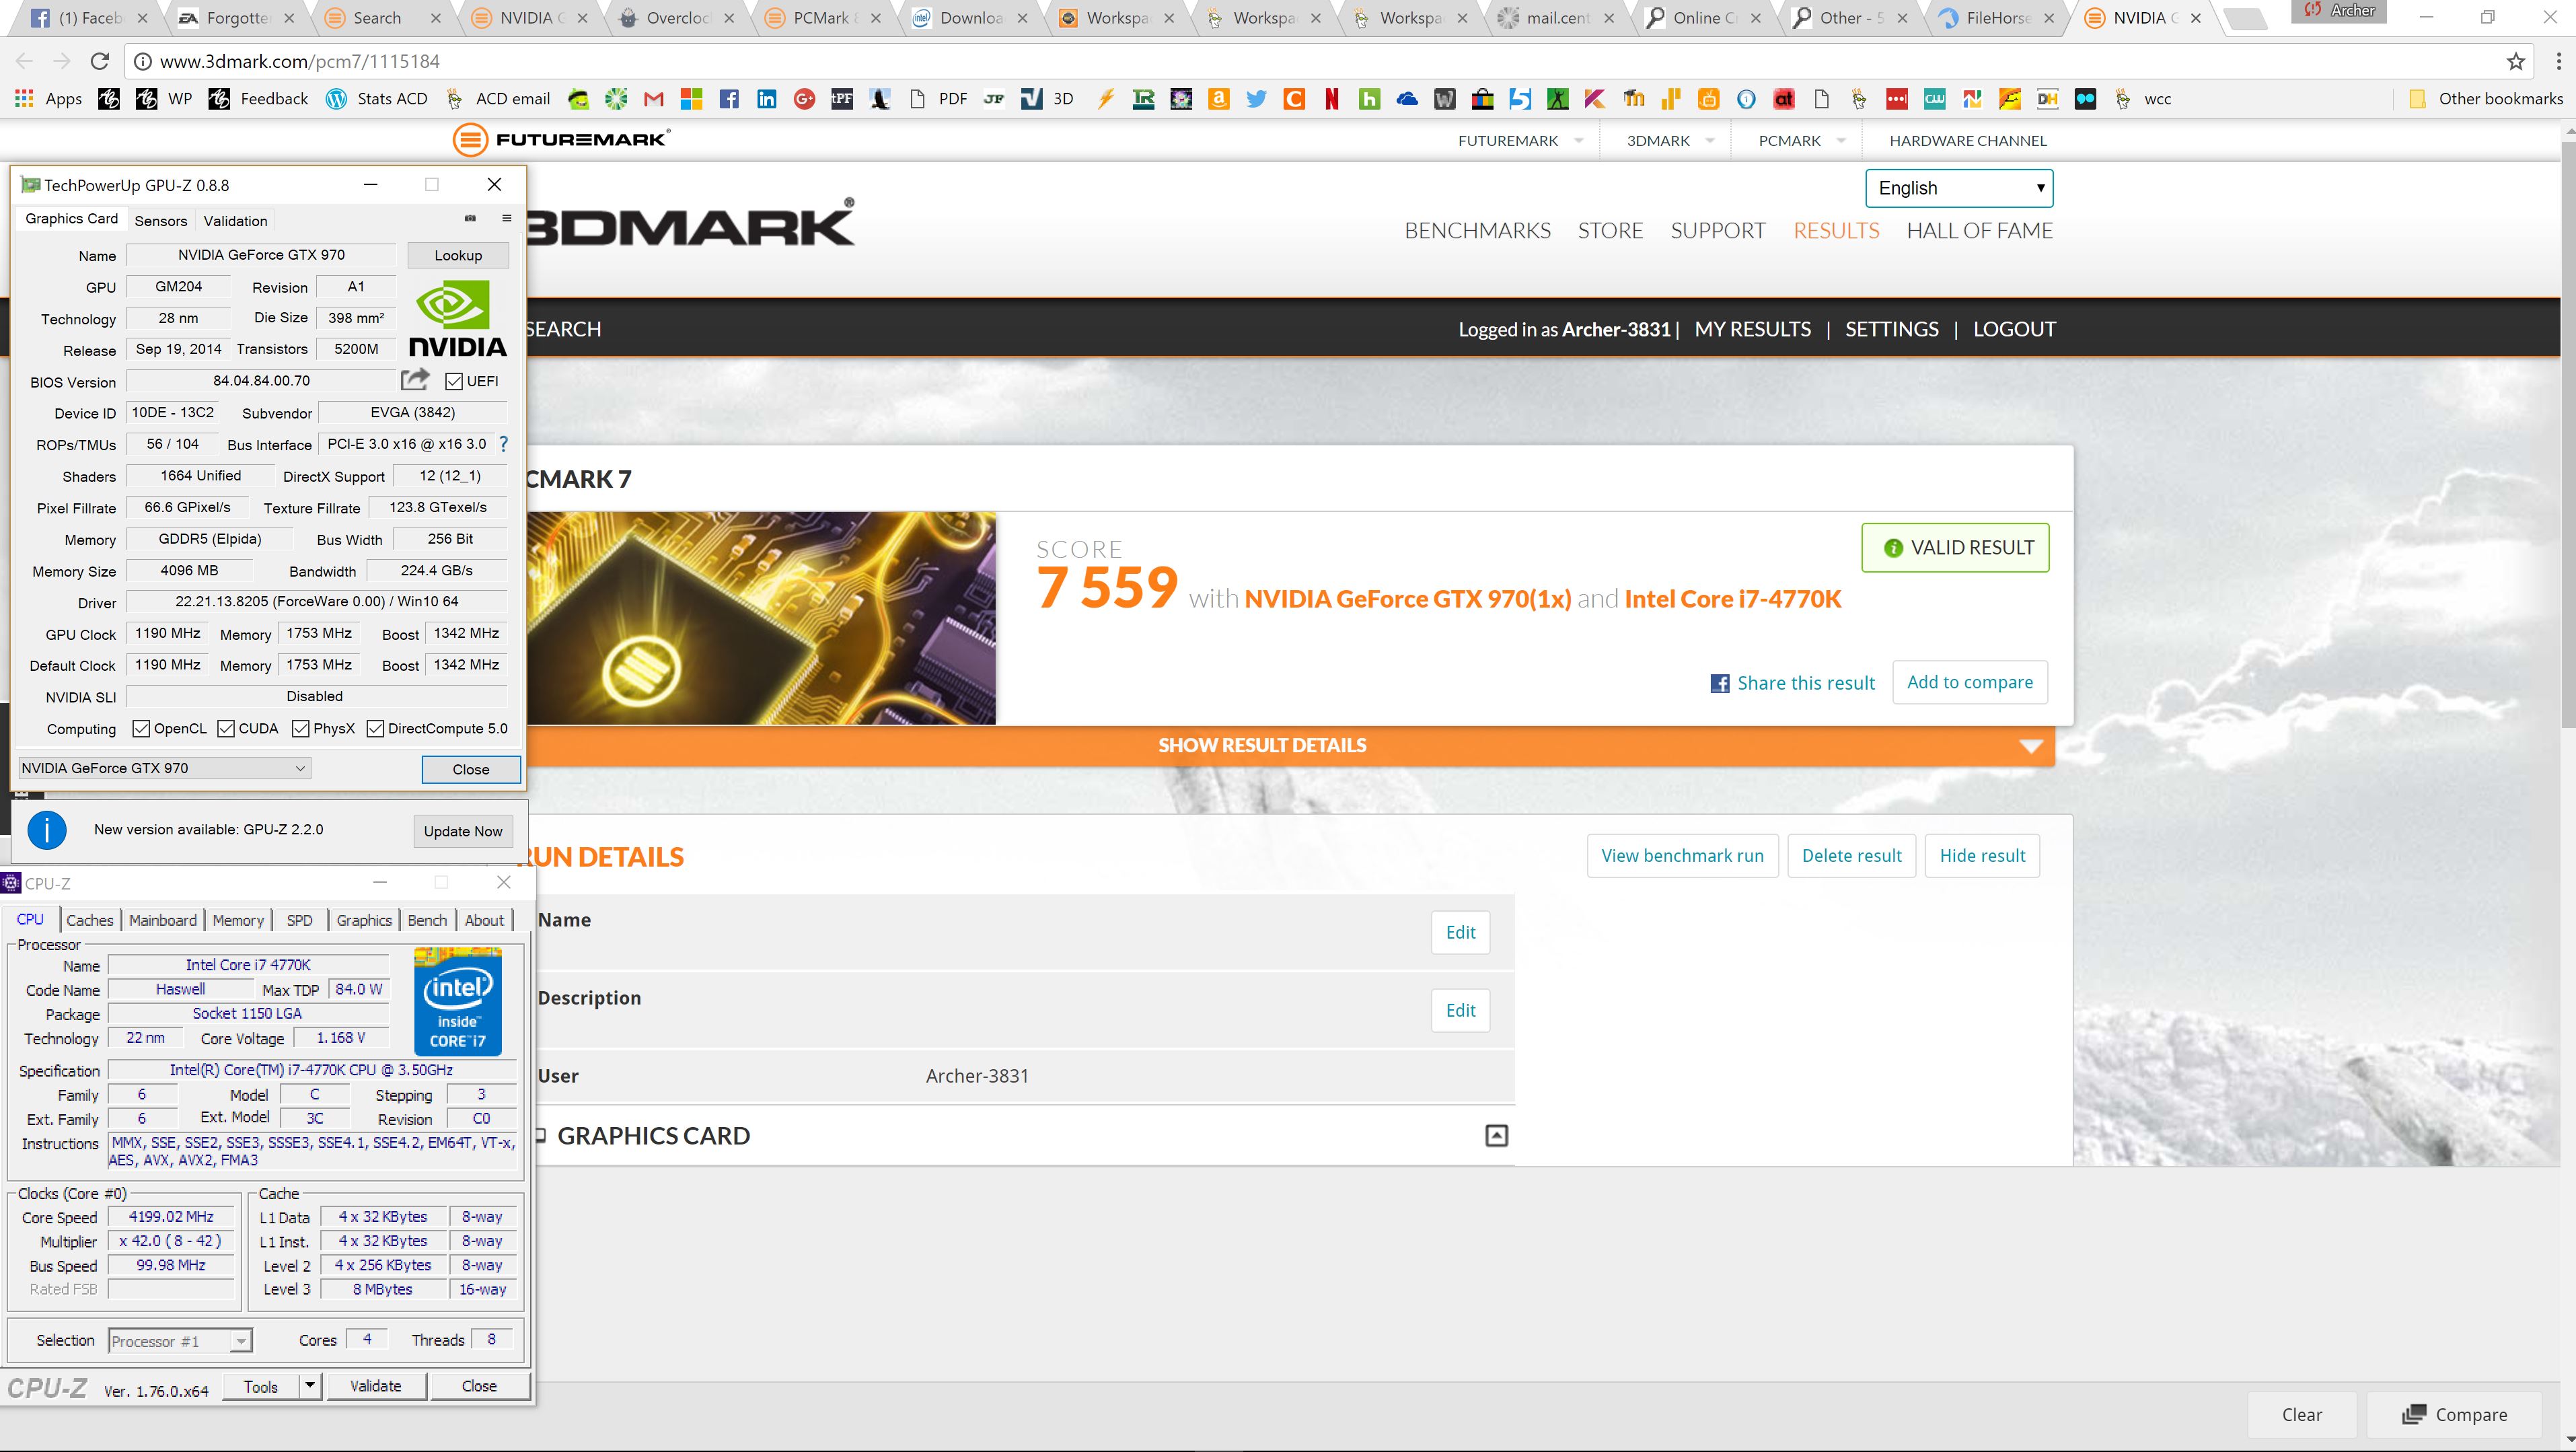
Task: Open the Netflix bookmark icon
Action: (1332, 99)
